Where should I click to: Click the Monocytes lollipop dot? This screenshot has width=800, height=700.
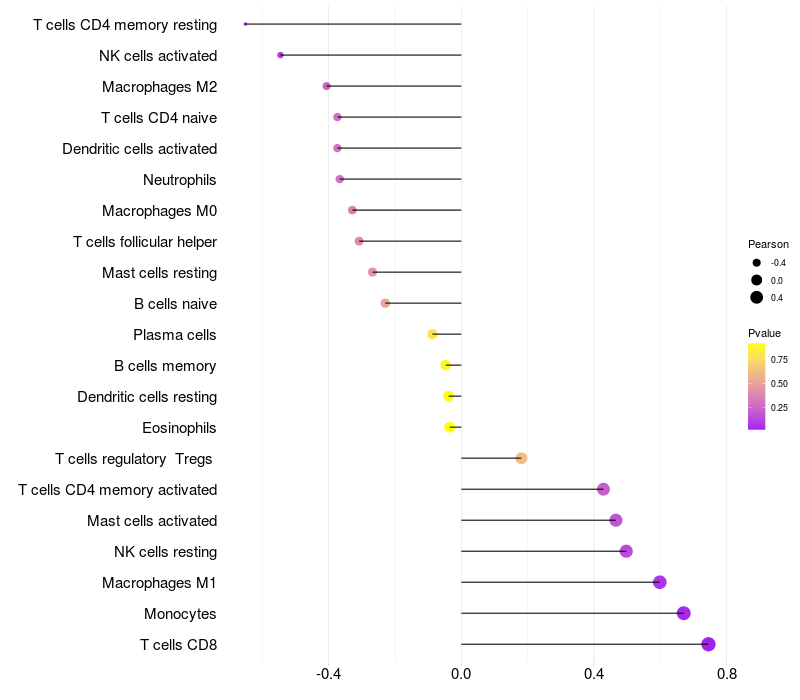(683, 613)
